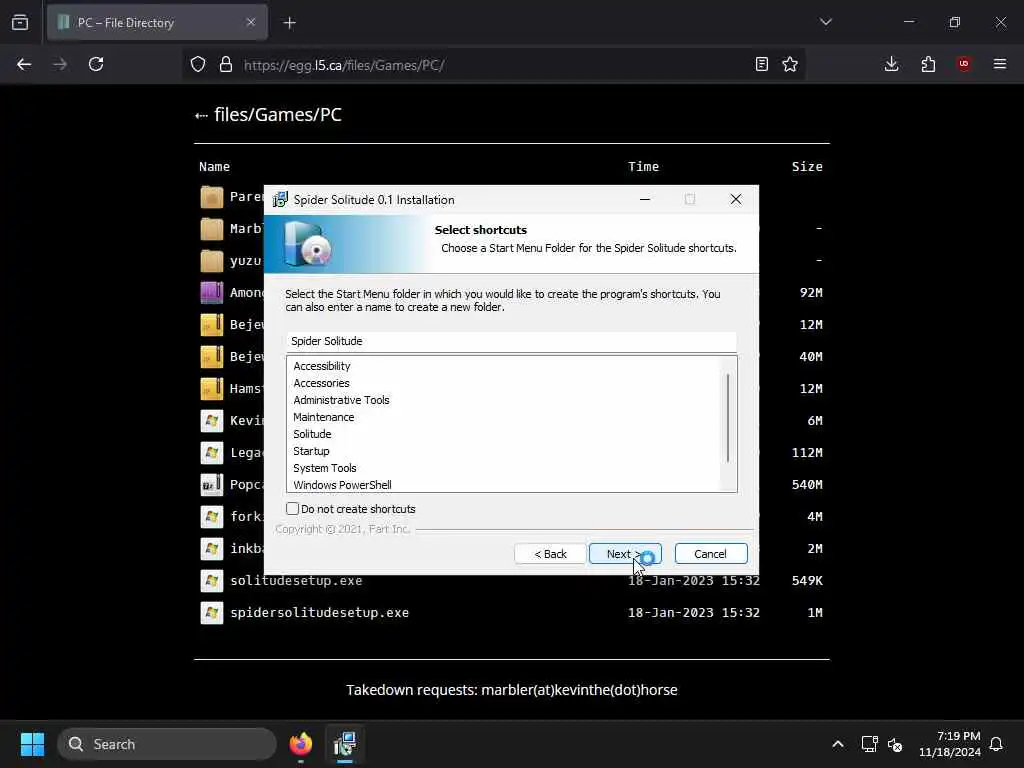Reload the current page
The image size is (1024, 768).
point(96,64)
